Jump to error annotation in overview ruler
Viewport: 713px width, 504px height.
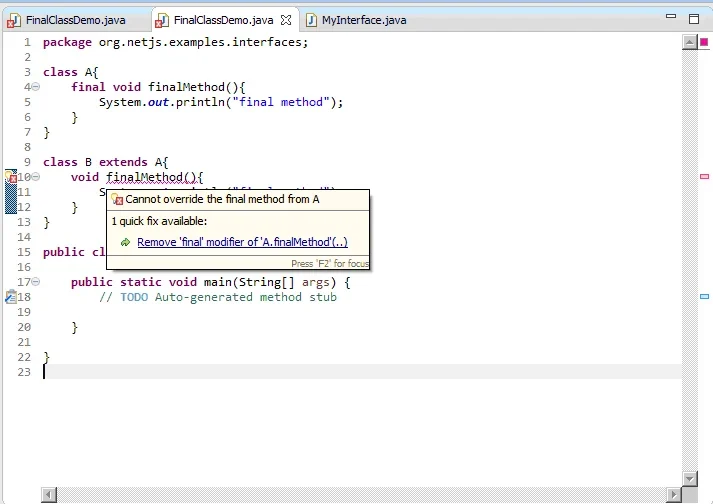704,176
